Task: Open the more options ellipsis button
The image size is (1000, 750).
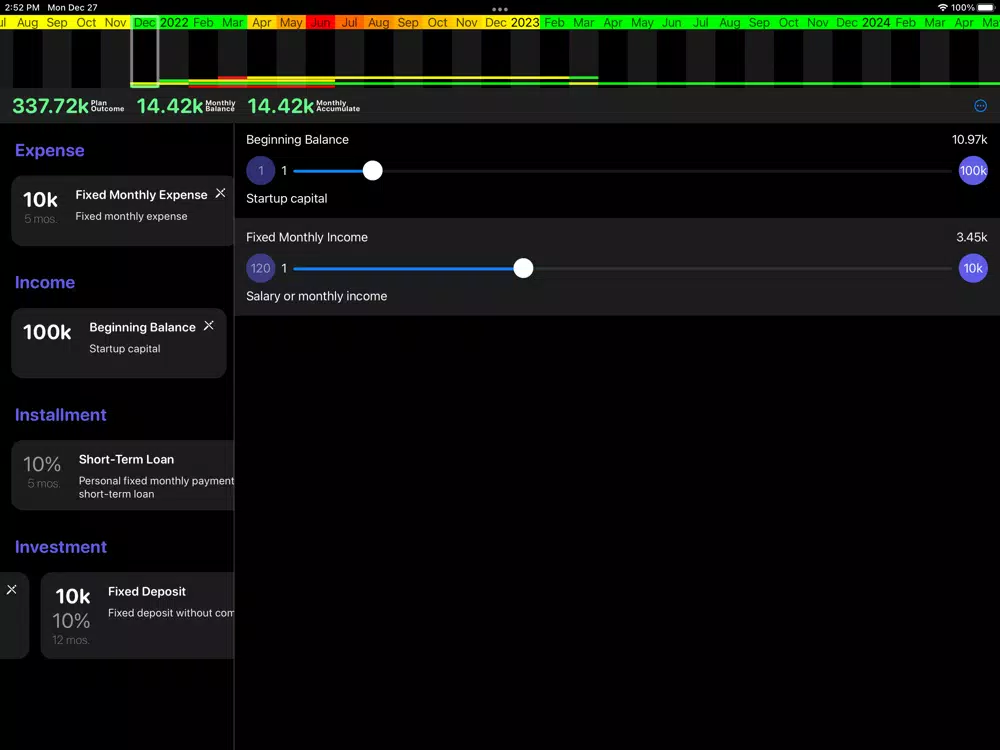Action: [980, 106]
